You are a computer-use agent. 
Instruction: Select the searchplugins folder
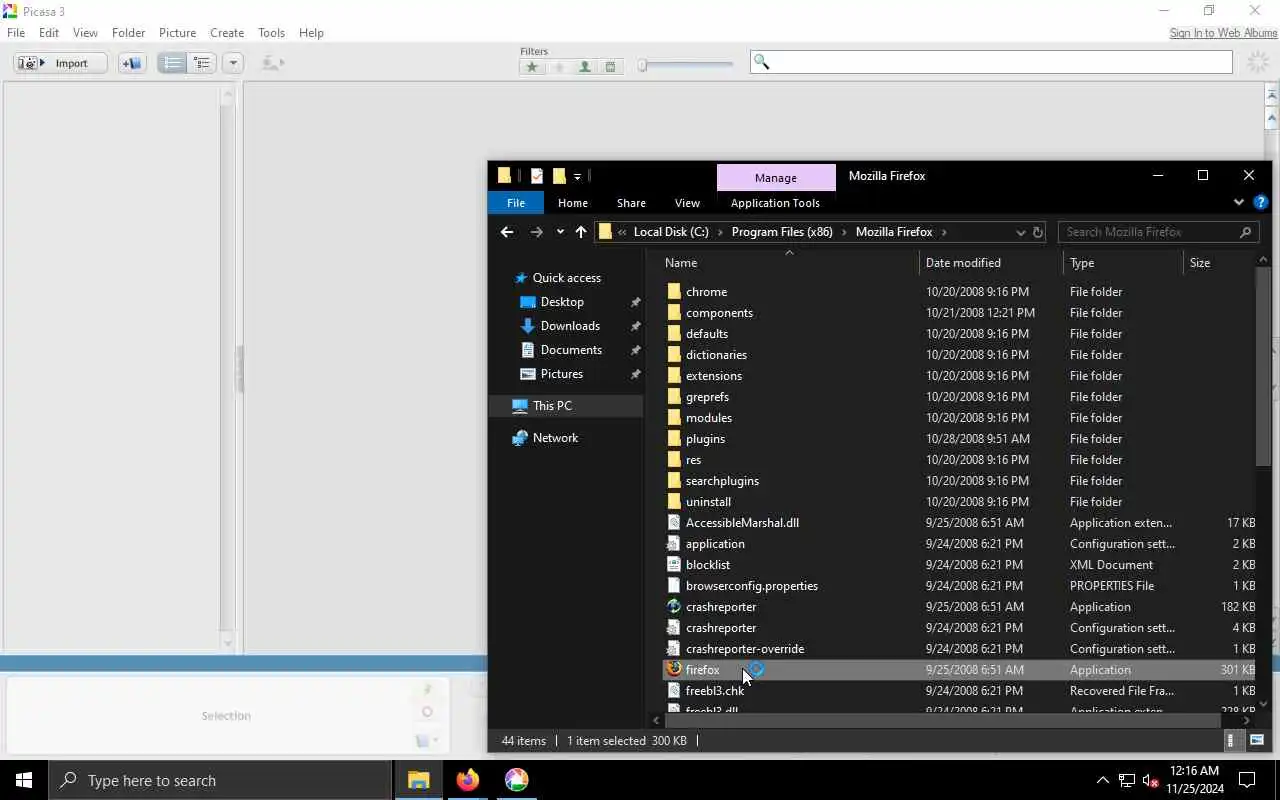[722, 481]
